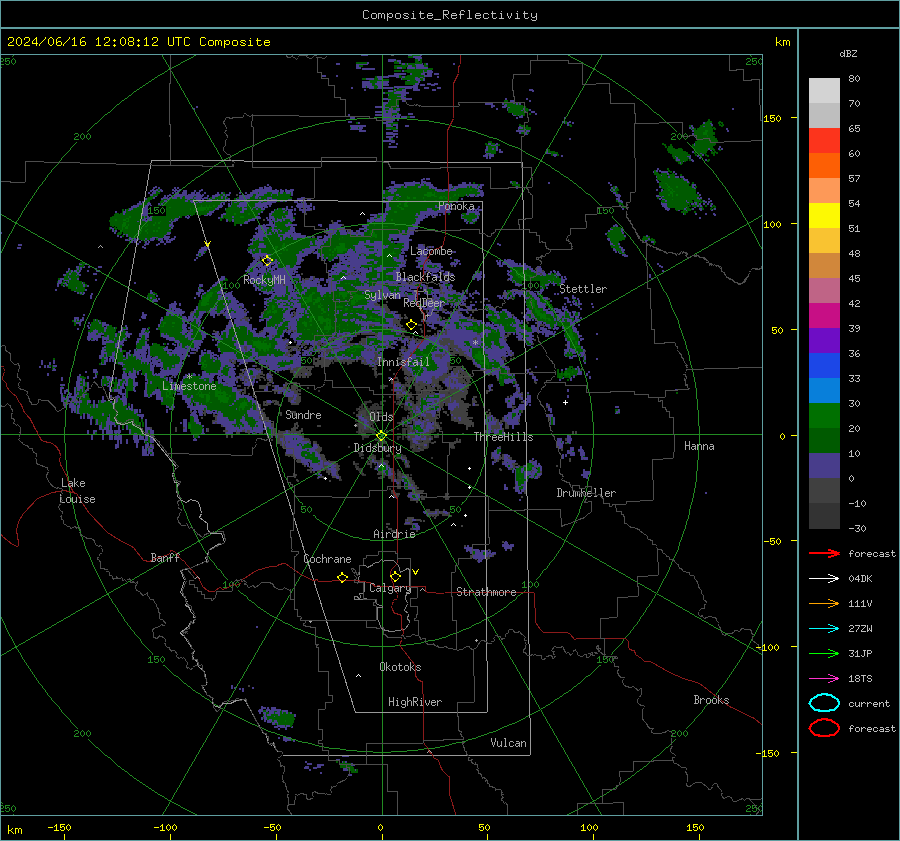Viewport: 900px width, 841px height.
Task: Select the yellow 54-51 dBZ swatch
Action: coord(824,216)
